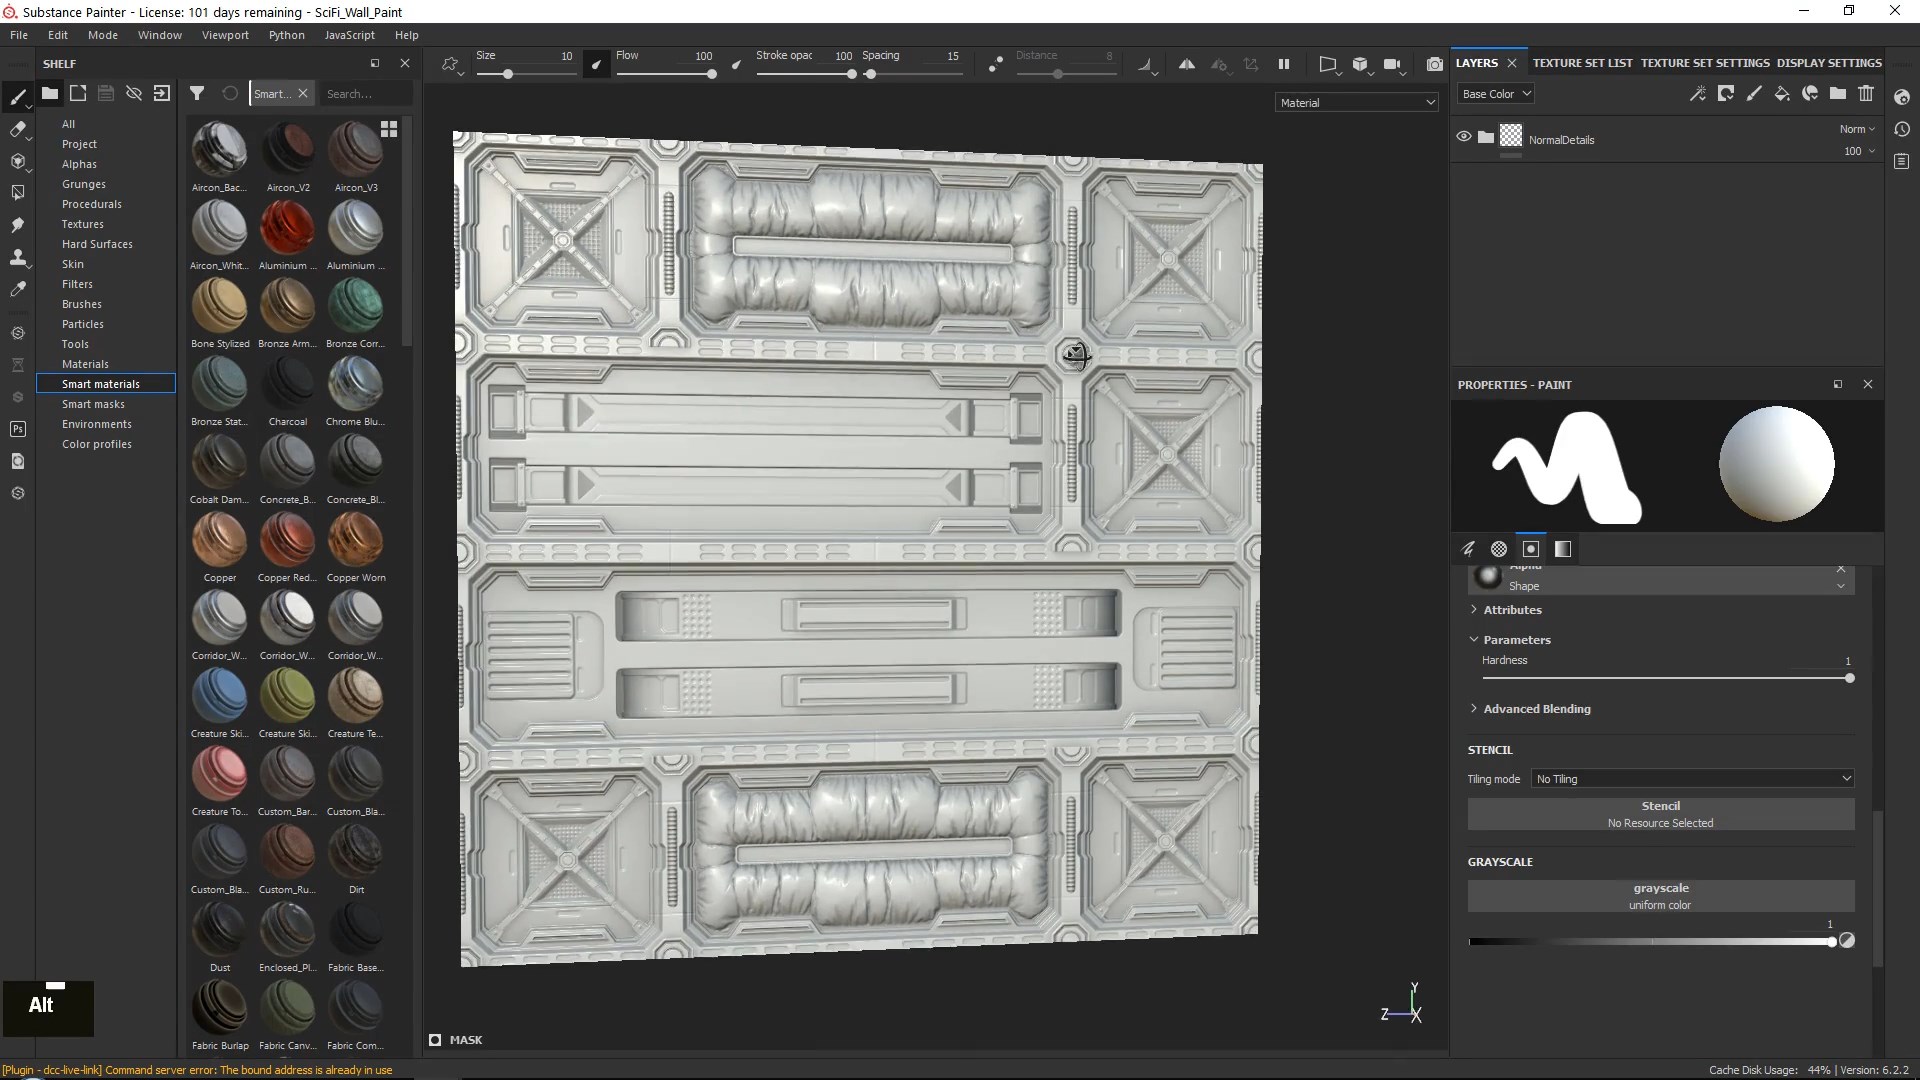Switch to Texture Set List tab
This screenshot has height=1080, width=1920.
(x=1582, y=63)
